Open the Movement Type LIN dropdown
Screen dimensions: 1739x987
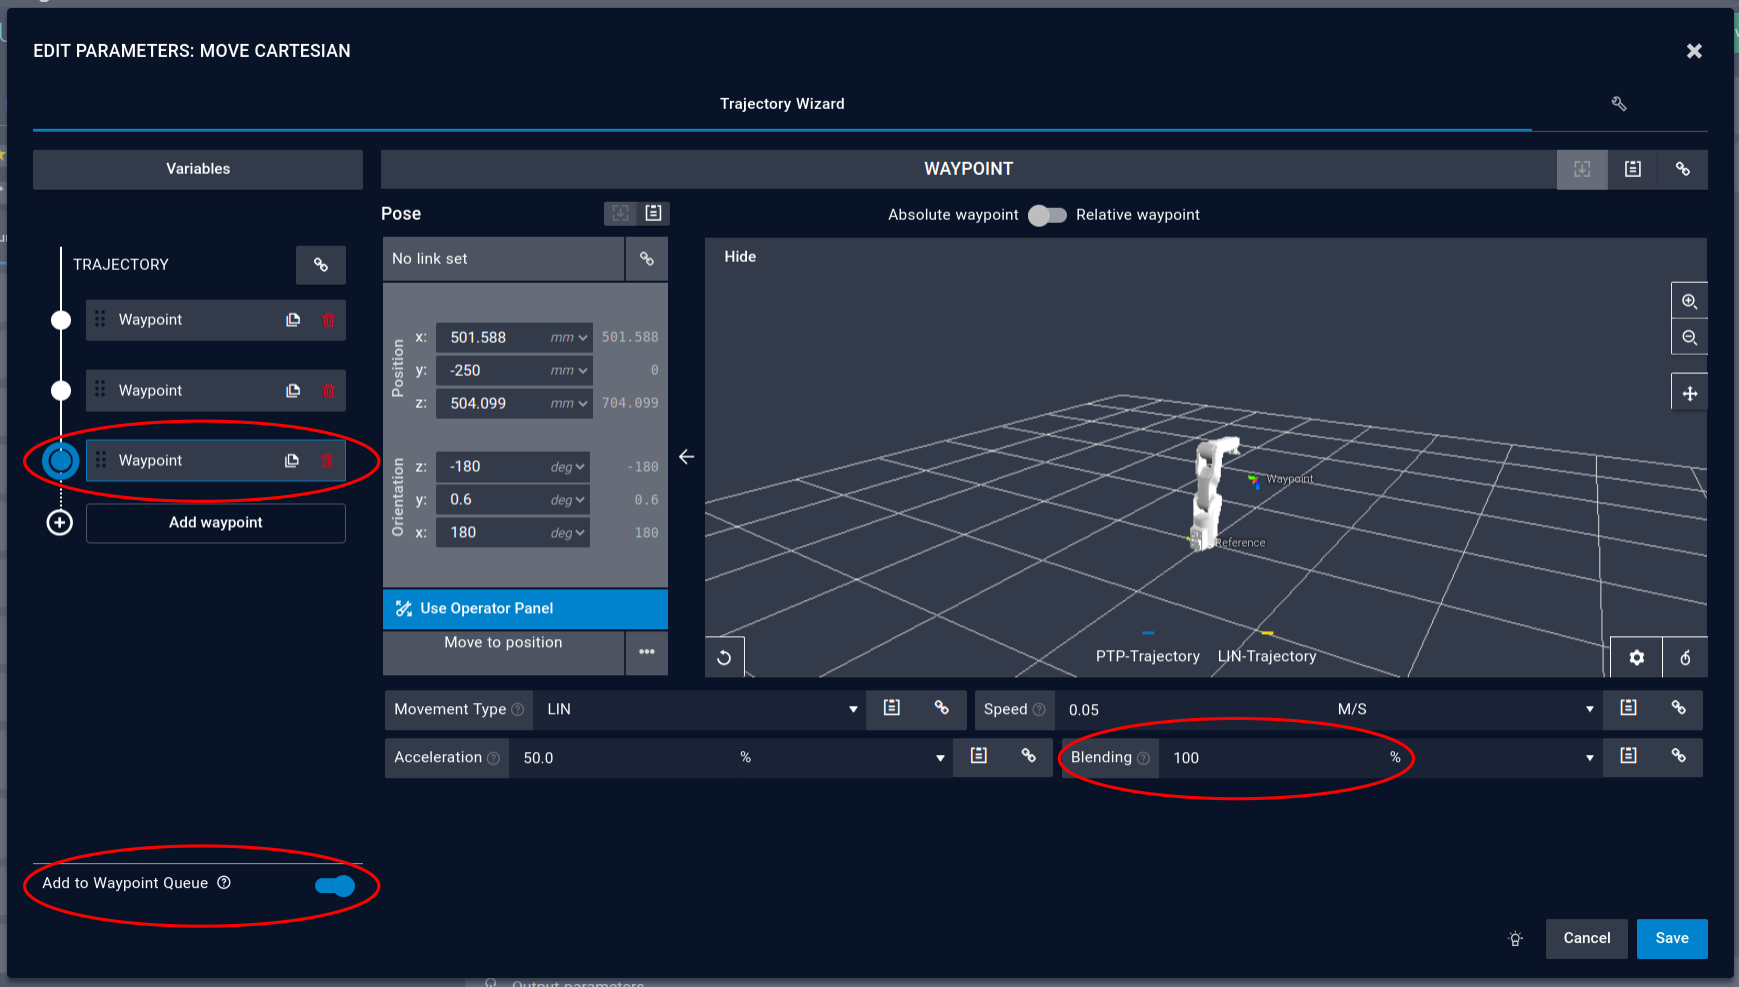pyautogui.click(x=702, y=709)
